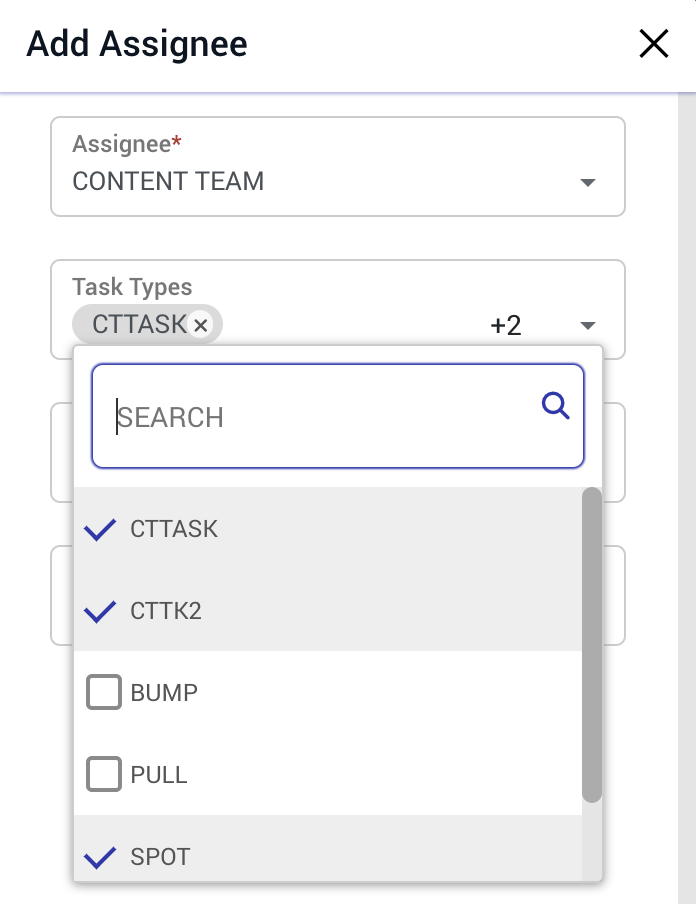Remove the CTTASK chip with its x icon

(x=200, y=325)
